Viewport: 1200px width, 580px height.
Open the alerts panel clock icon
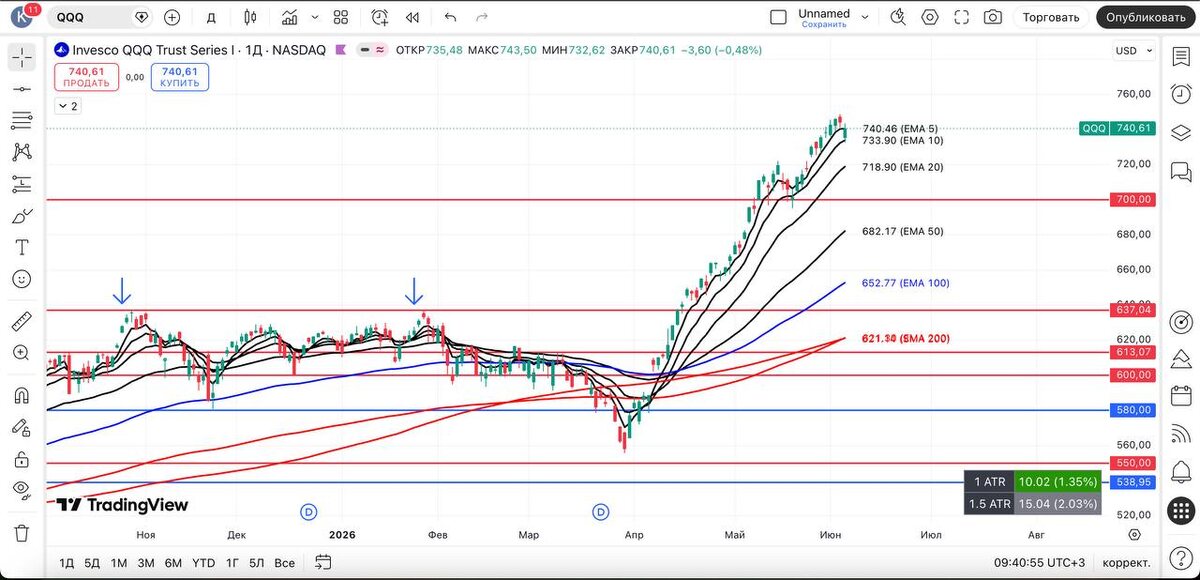pyautogui.click(x=1181, y=94)
